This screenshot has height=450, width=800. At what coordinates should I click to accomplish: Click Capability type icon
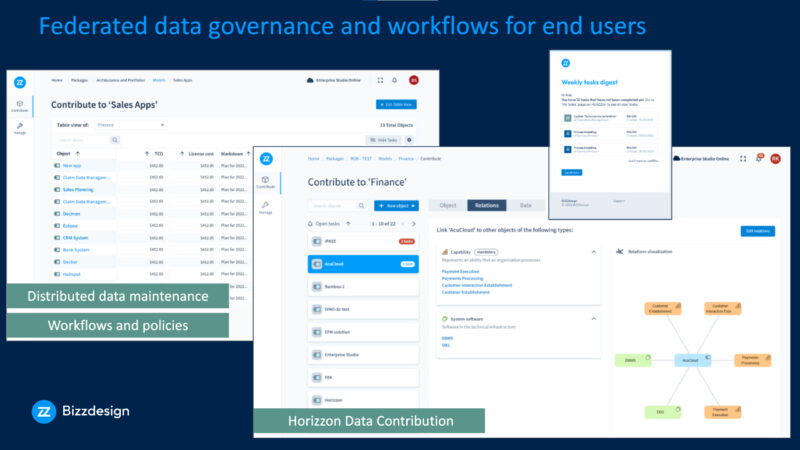pos(445,252)
